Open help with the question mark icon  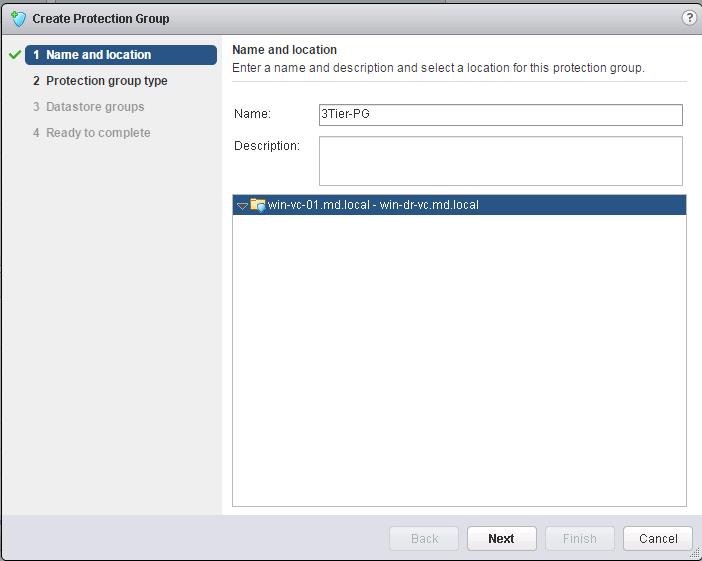689,18
